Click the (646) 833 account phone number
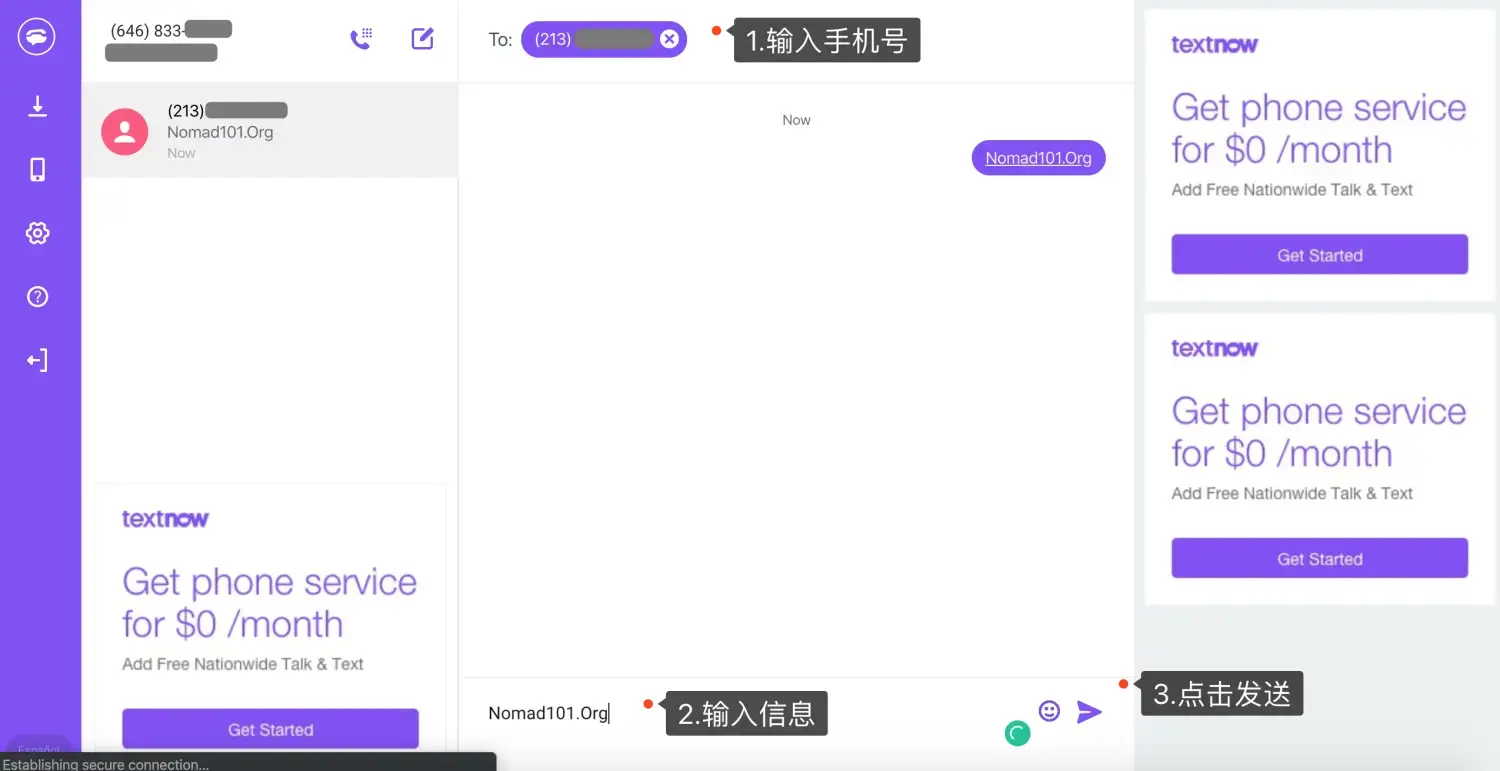Image resolution: width=1500 pixels, height=771 pixels. point(170,30)
